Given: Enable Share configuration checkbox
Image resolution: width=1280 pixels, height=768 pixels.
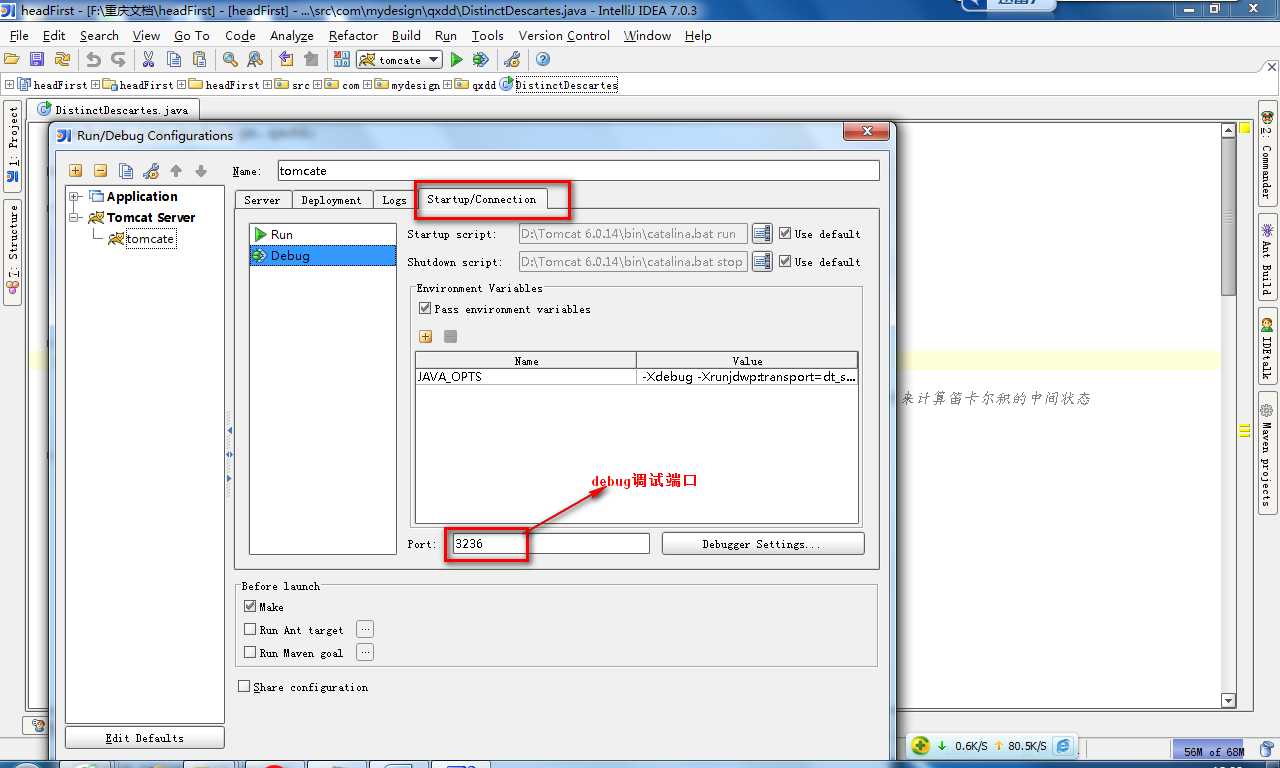Looking at the screenshot, I should pyautogui.click(x=244, y=686).
